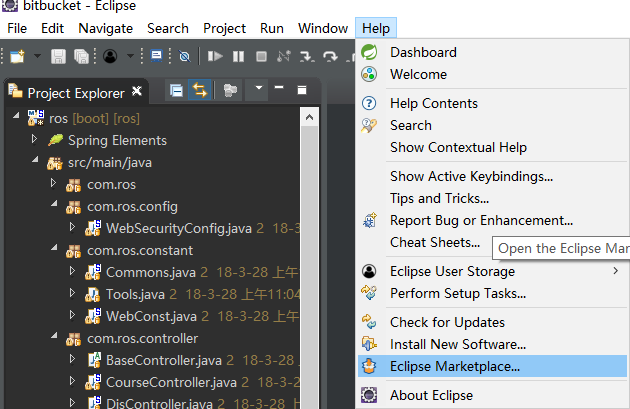Viewport: 630px width, 409px height.
Task: Select Report Bug or Enhancement...
Action: point(492,221)
